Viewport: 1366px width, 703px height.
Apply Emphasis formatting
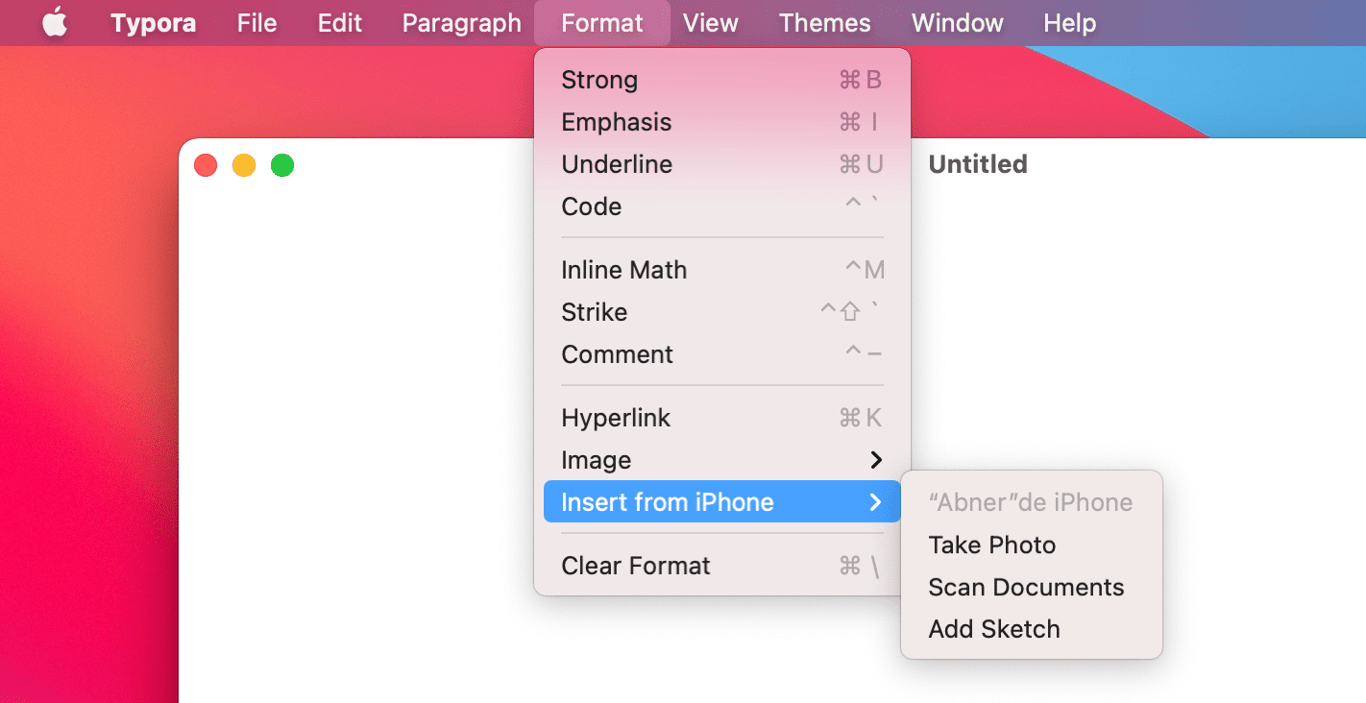(x=616, y=122)
